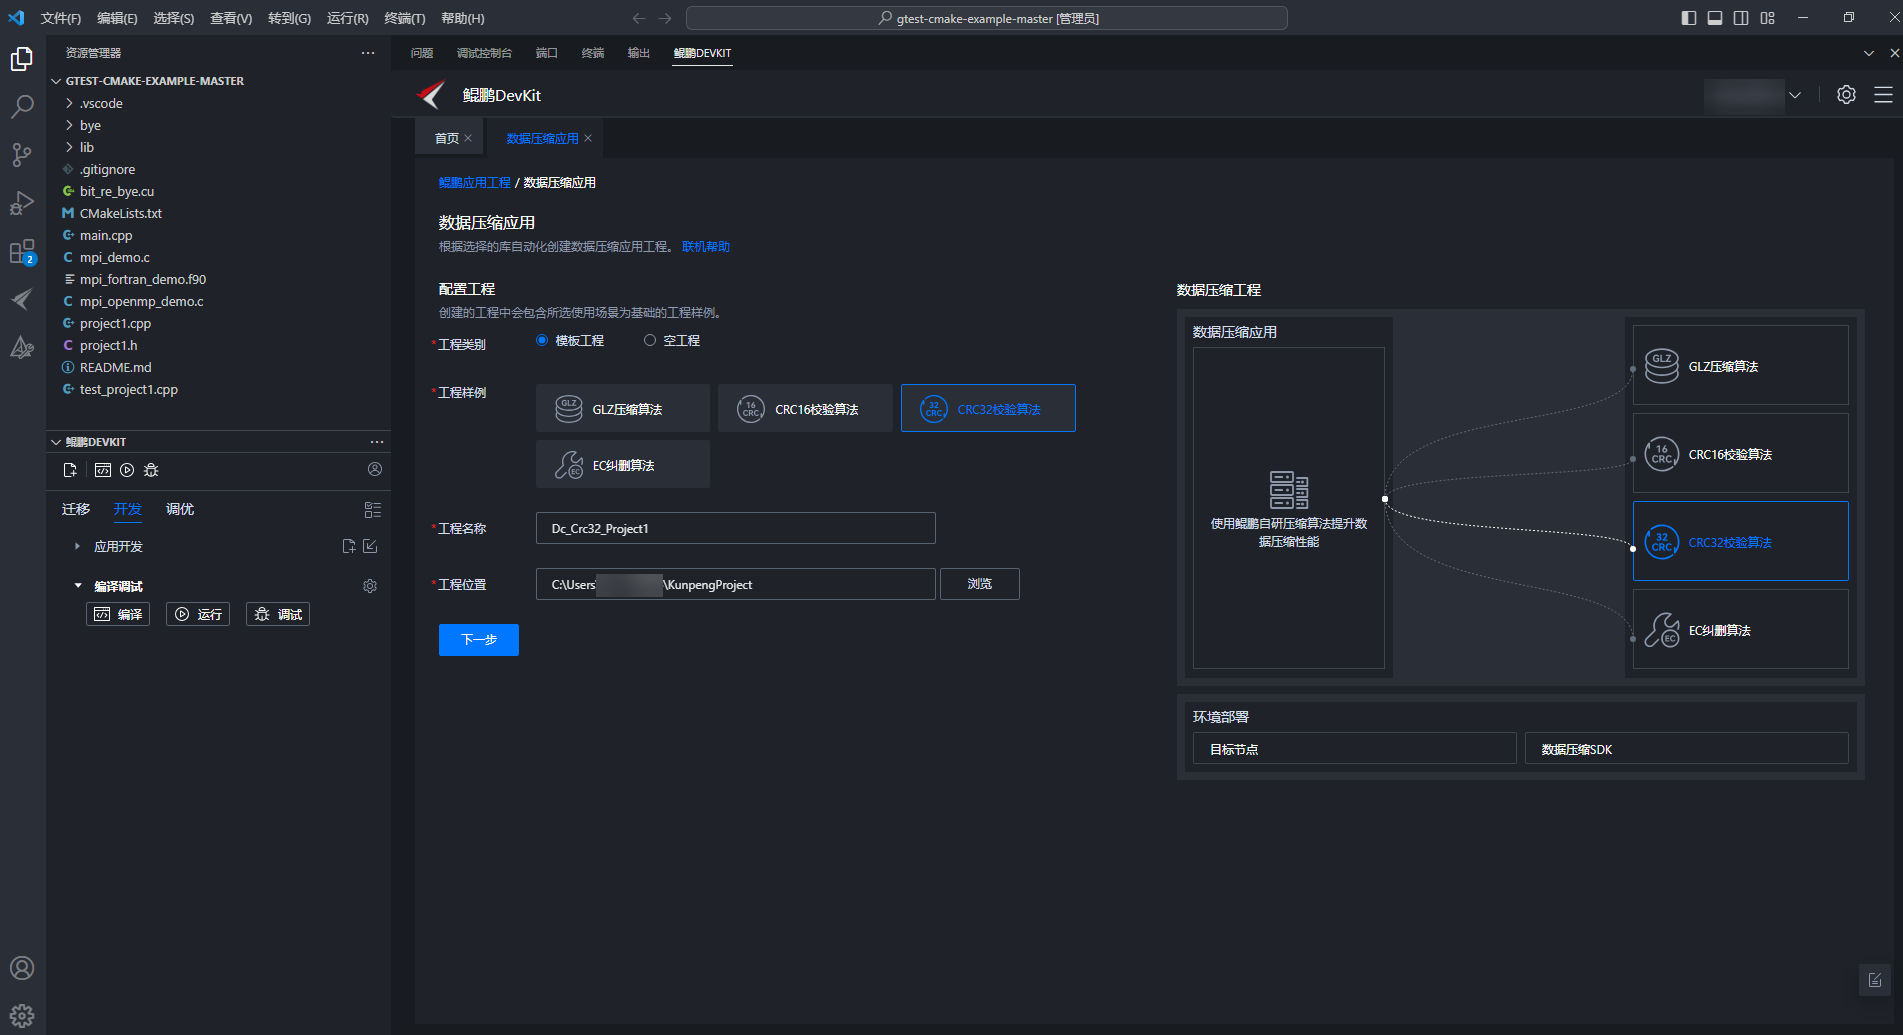The image size is (1903, 1035).
Task: Select CRC16校验算法 project sample
Action: pos(805,408)
